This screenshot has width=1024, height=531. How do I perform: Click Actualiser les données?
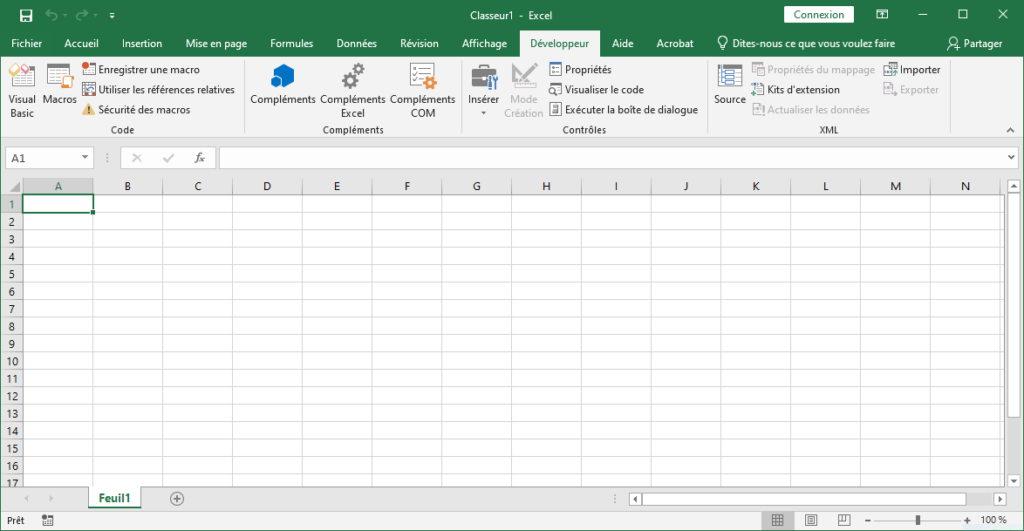(x=810, y=110)
